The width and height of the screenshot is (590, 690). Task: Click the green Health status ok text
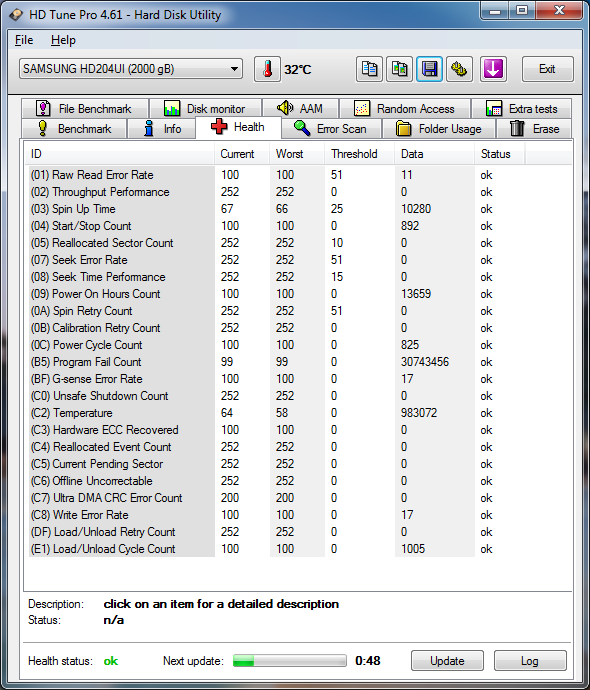(111, 661)
